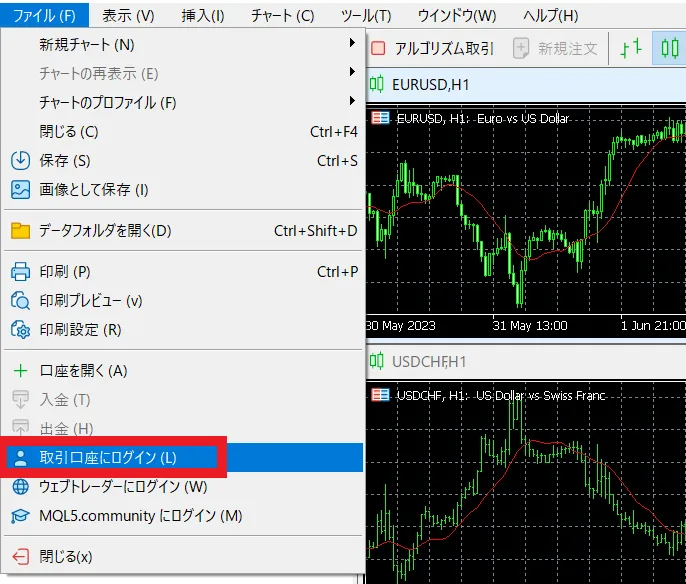This screenshot has height=584, width=686.
Task: Click the table icon in the EURUSD chart
Action: (x=380, y=118)
